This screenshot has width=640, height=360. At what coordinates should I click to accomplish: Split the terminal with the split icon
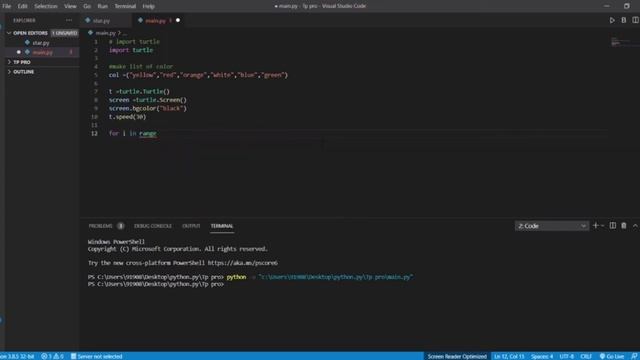point(613,226)
